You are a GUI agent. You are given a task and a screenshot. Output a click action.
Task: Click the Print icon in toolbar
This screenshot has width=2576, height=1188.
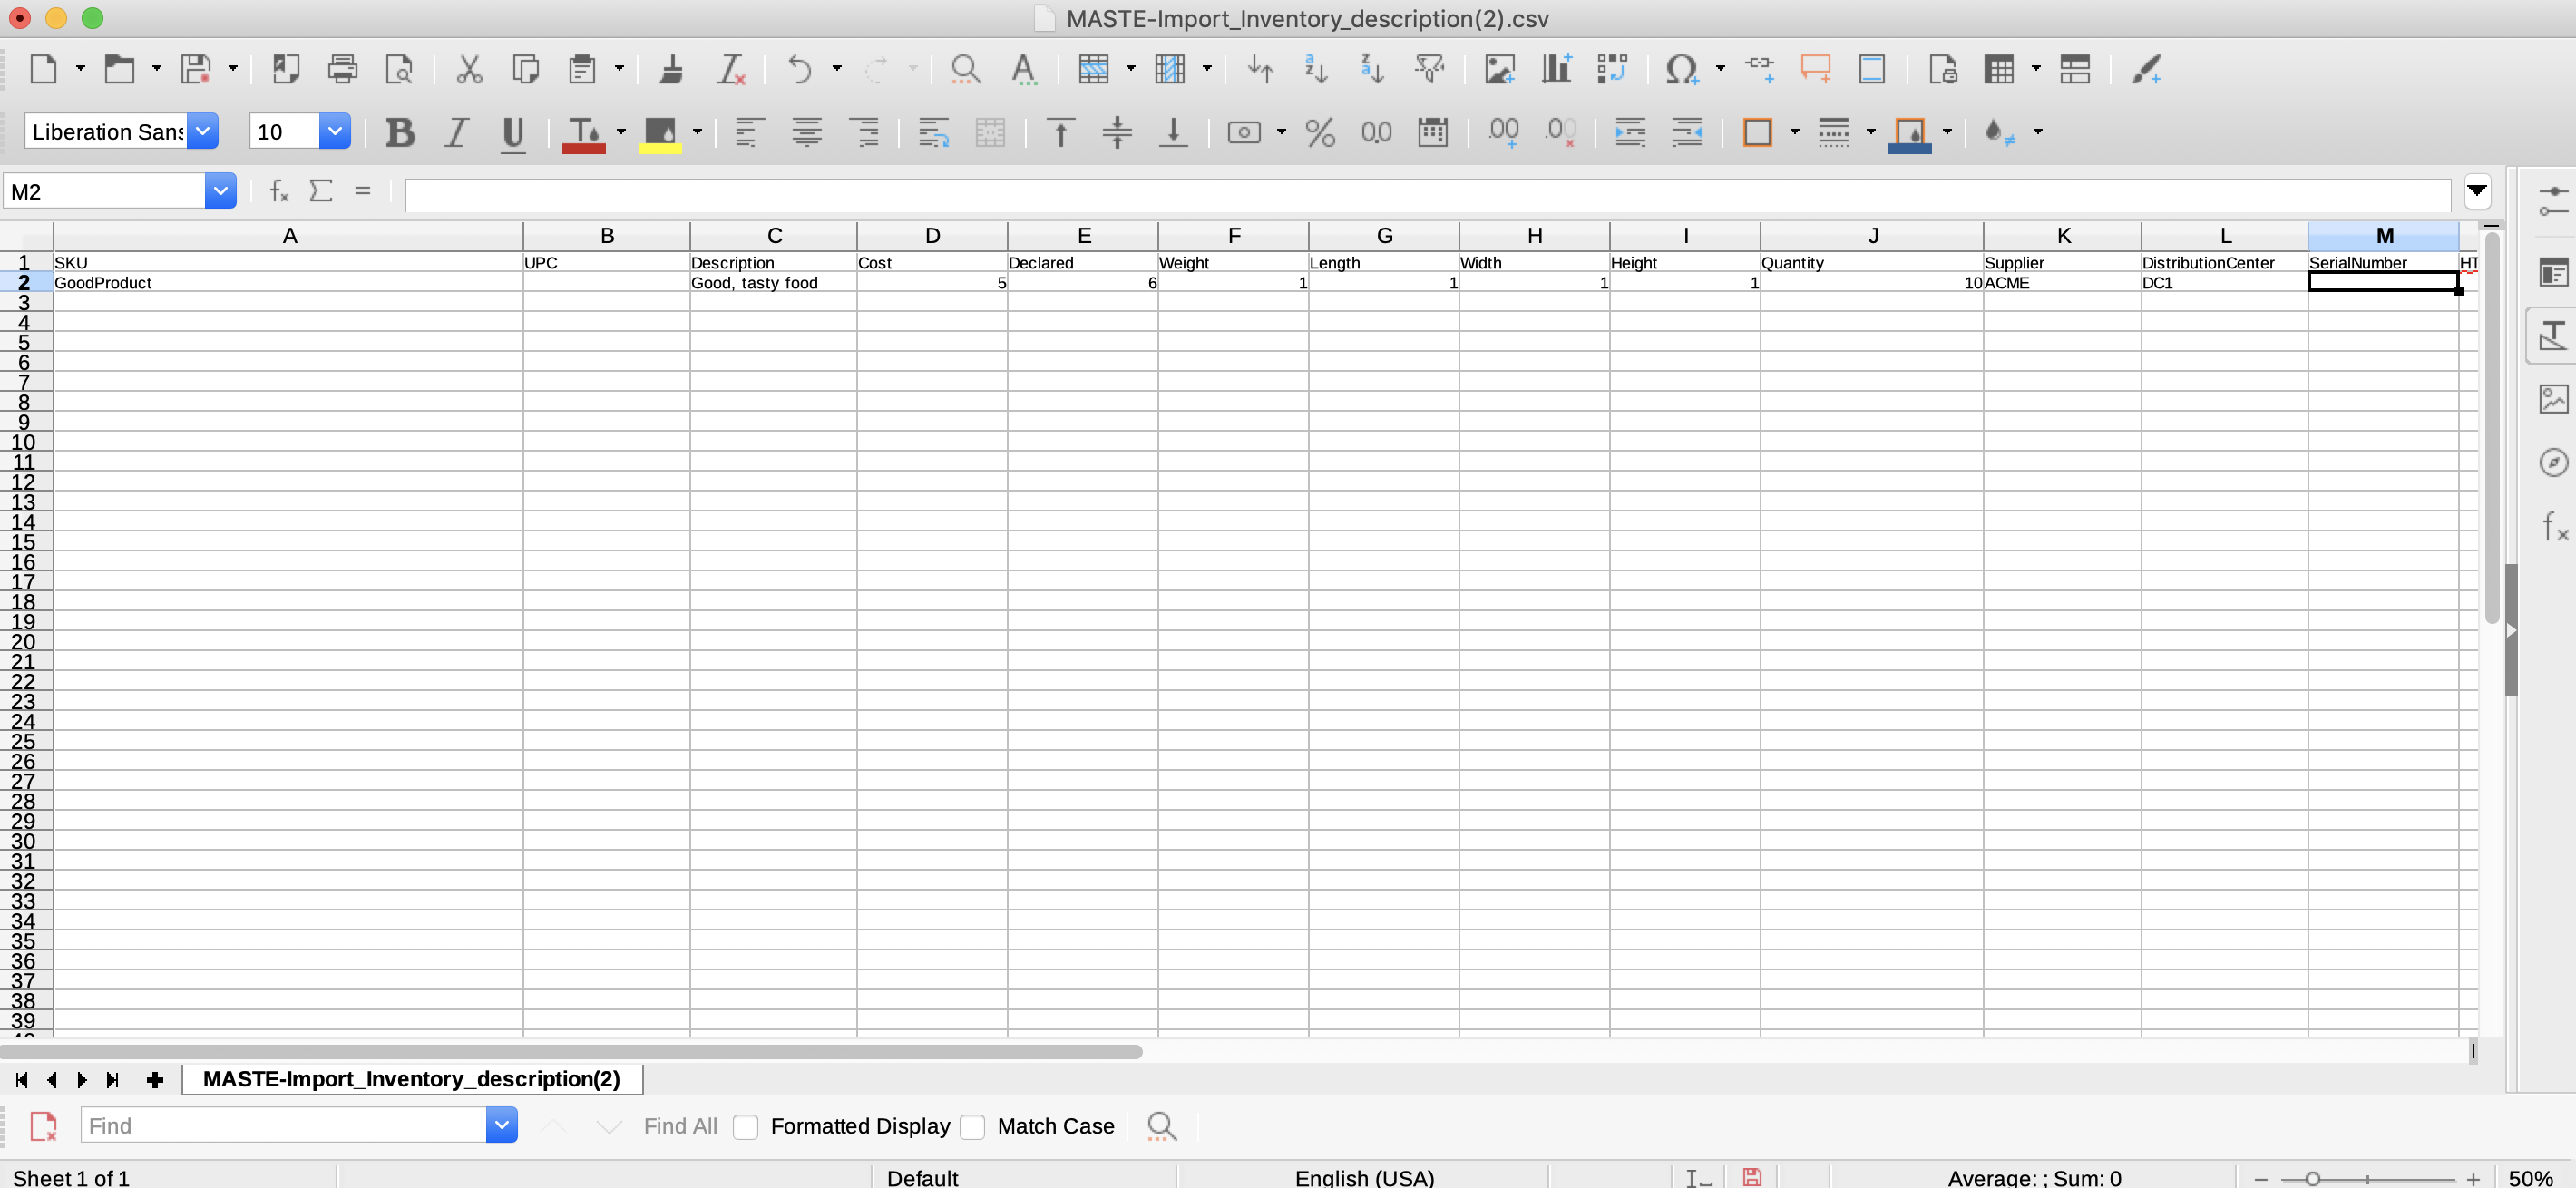[x=342, y=69]
